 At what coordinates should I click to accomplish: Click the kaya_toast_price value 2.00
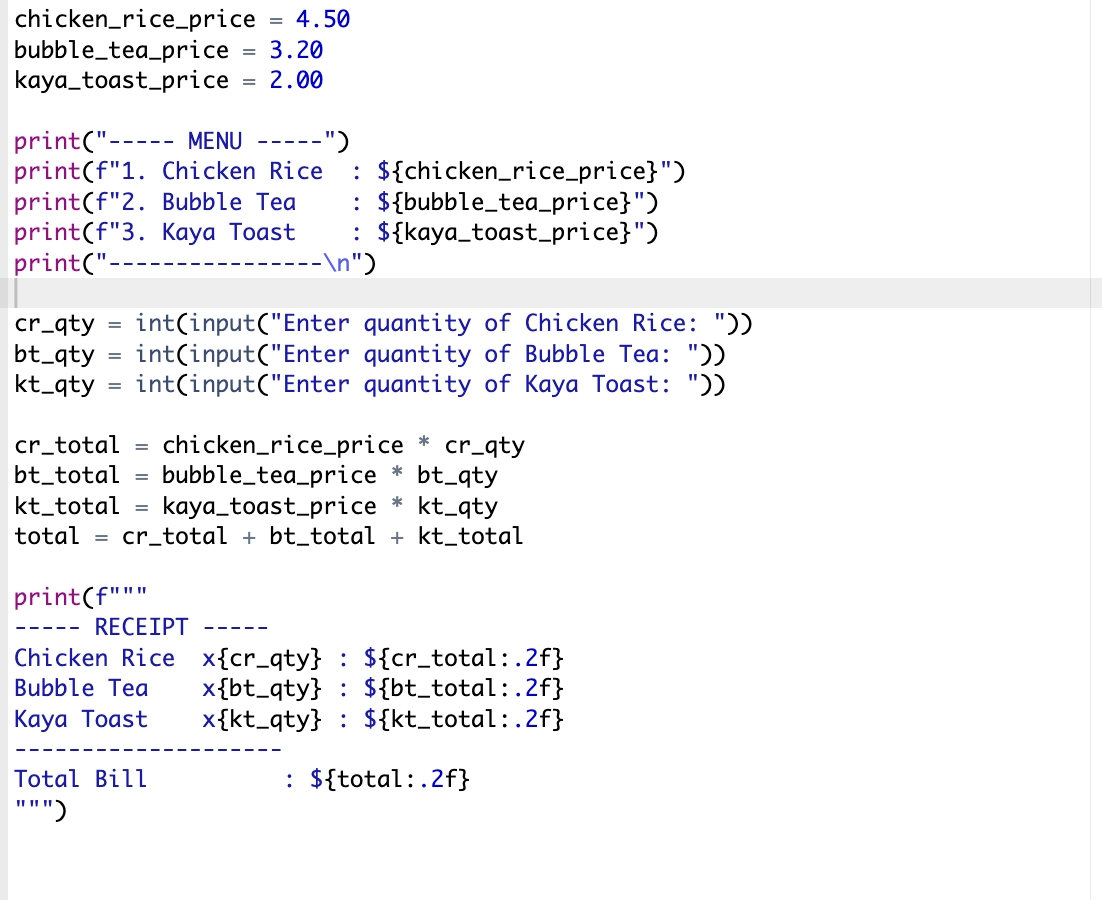point(294,80)
